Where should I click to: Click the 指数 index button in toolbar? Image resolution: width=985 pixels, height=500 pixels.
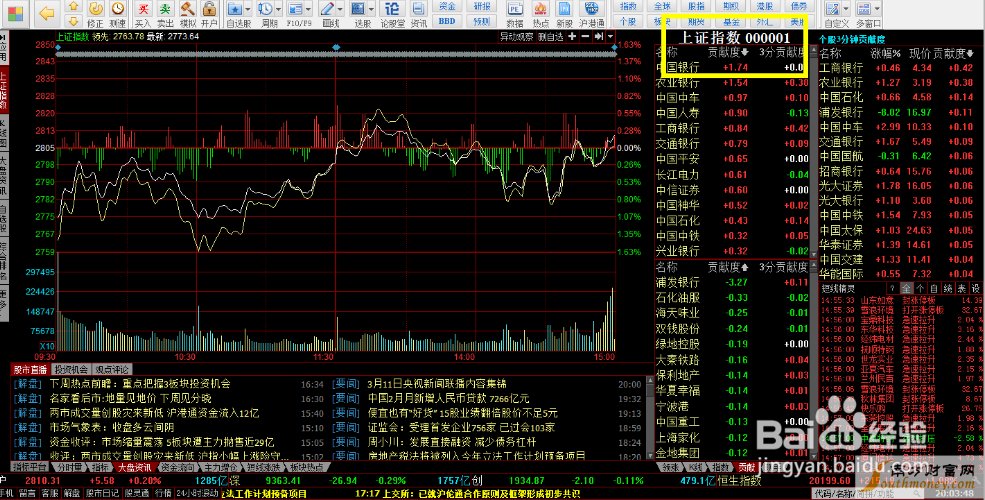point(627,6)
